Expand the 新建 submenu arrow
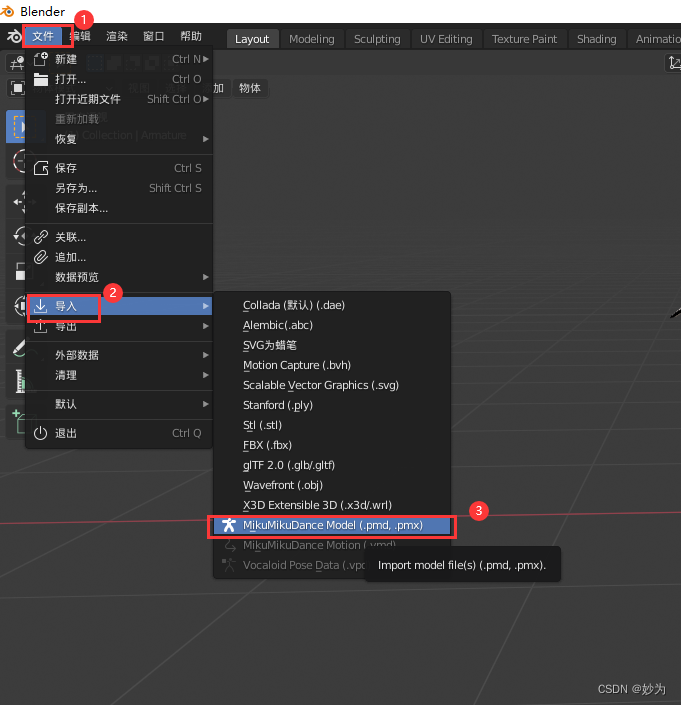681x705 pixels. pyautogui.click(x=206, y=59)
